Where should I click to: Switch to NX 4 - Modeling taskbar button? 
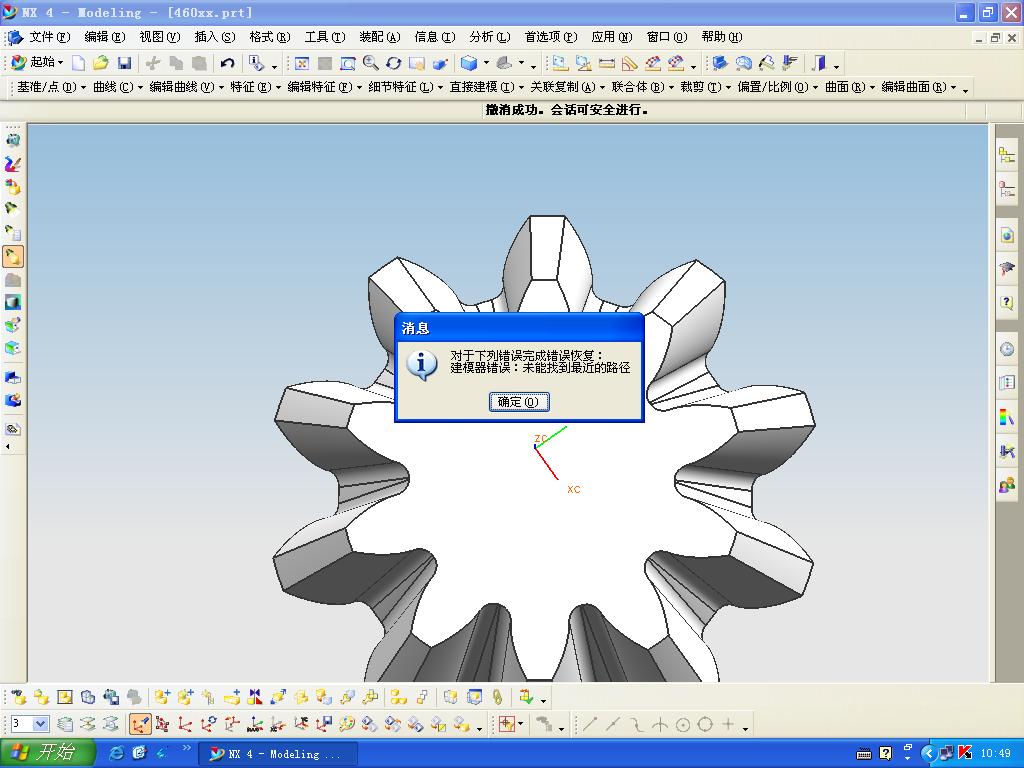click(278, 754)
